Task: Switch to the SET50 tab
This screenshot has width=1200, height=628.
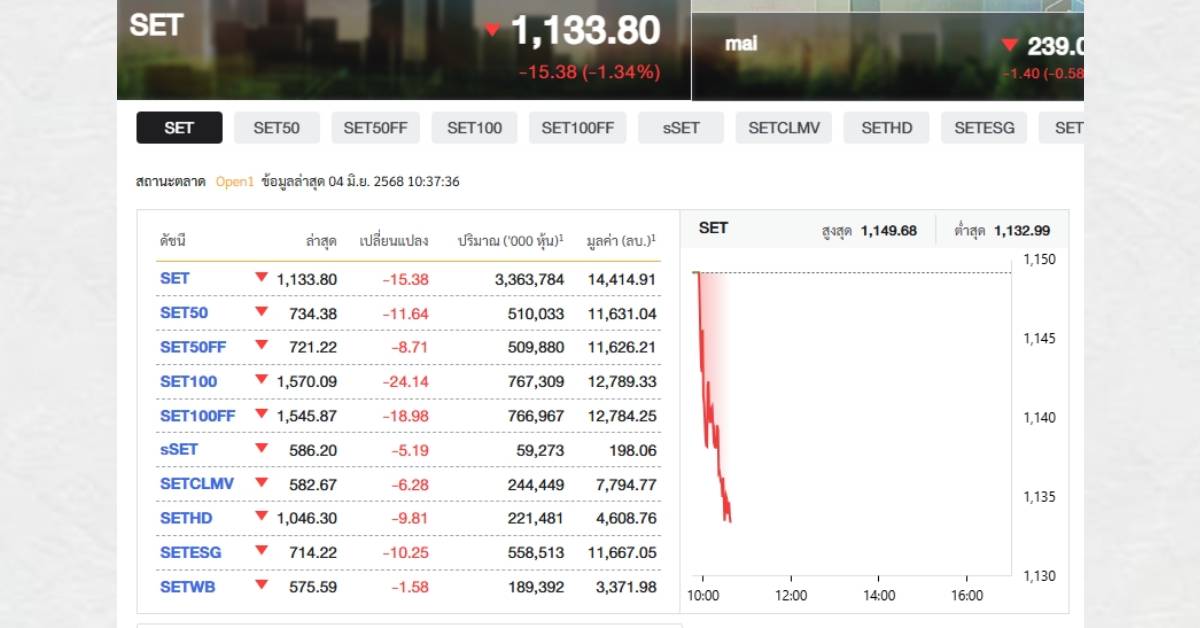Action: [x=276, y=128]
